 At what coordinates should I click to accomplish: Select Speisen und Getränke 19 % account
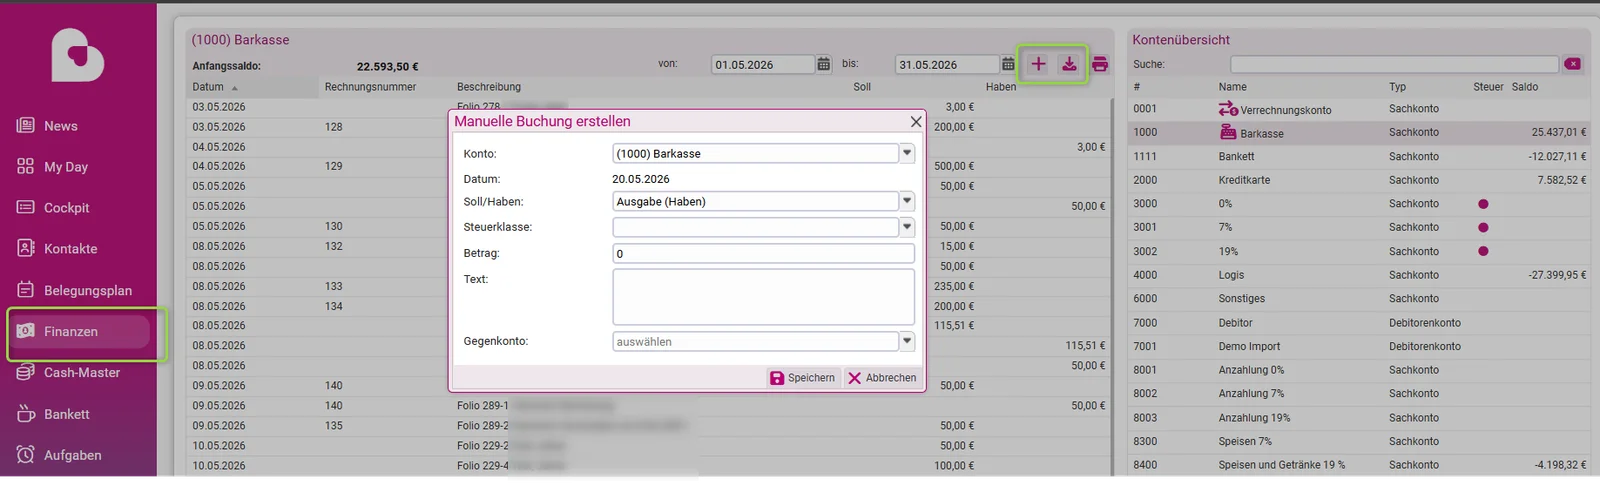point(1359,465)
